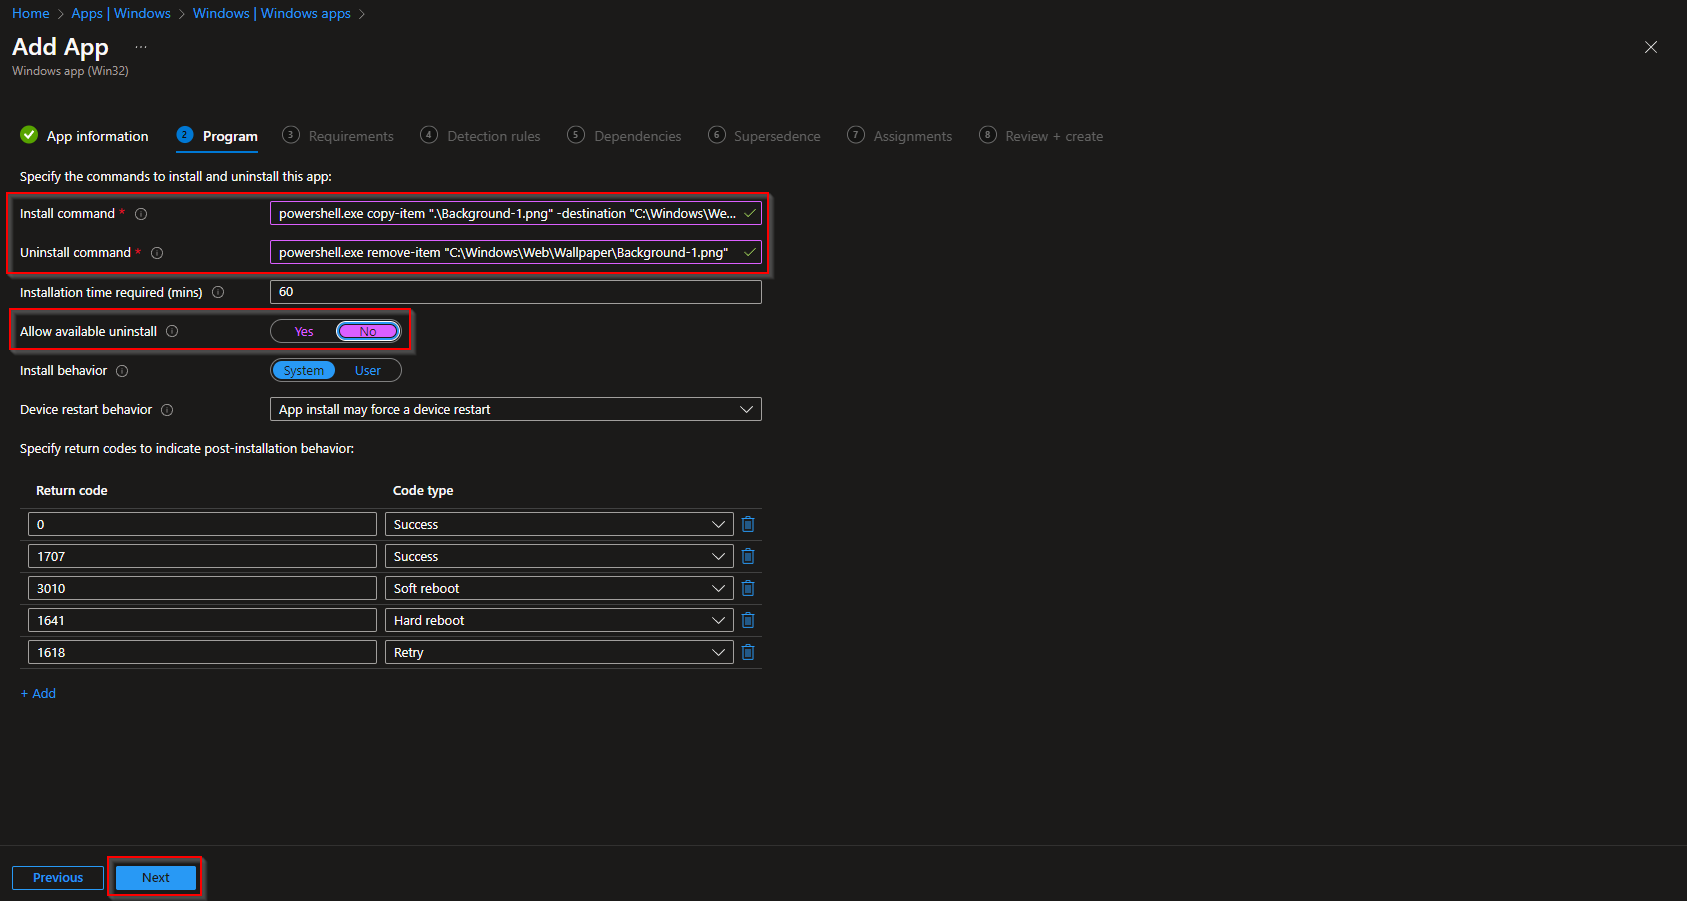This screenshot has height=901, width=1687.
Task: Remove the 3010 soft reboot return code
Action: 747,587
